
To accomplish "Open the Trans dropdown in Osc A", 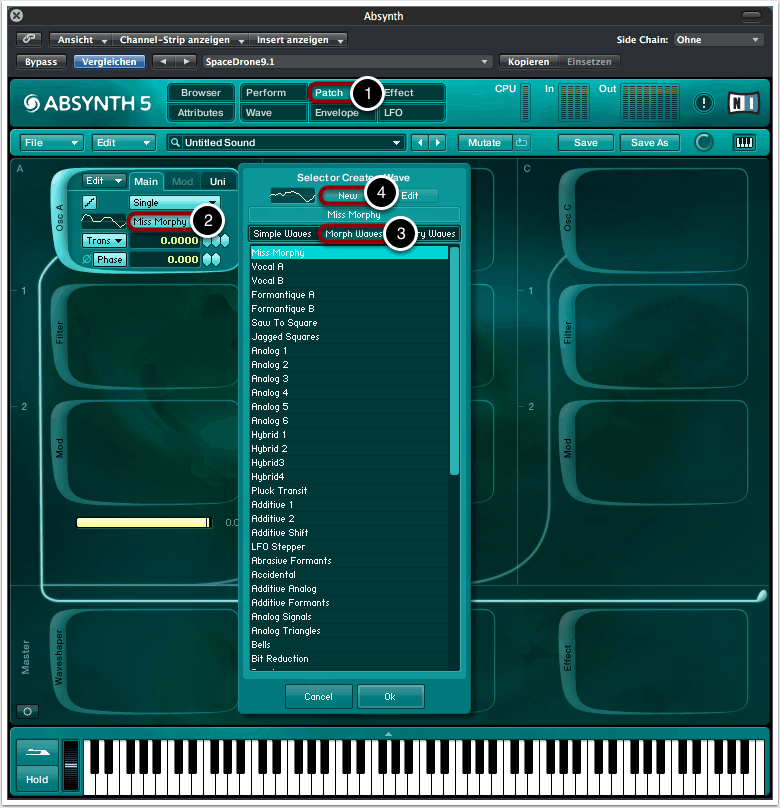I will (104, 241).
